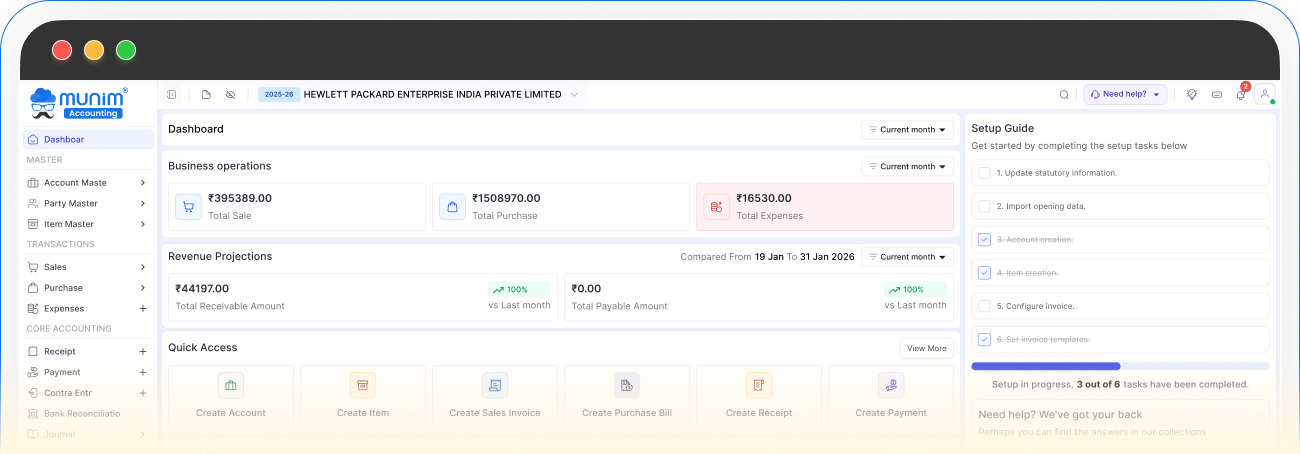Check the Configure invoice checkbox
Screen dimensions: 1300x454
(x=984, y=306)
